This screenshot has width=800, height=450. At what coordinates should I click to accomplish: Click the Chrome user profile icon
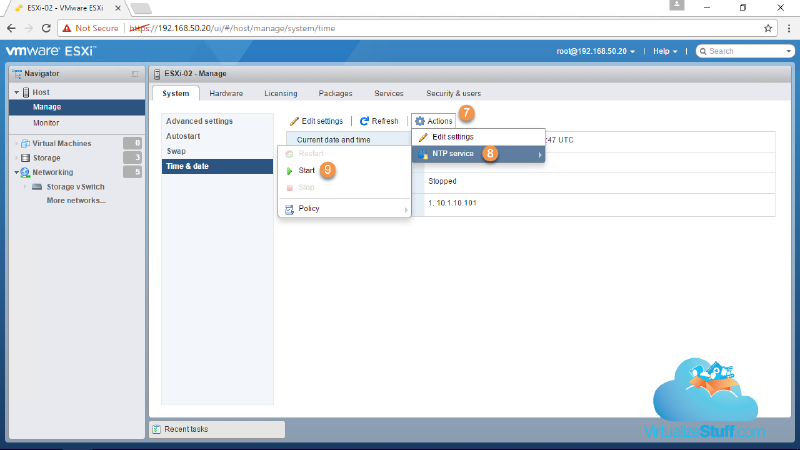pos(677,5)
